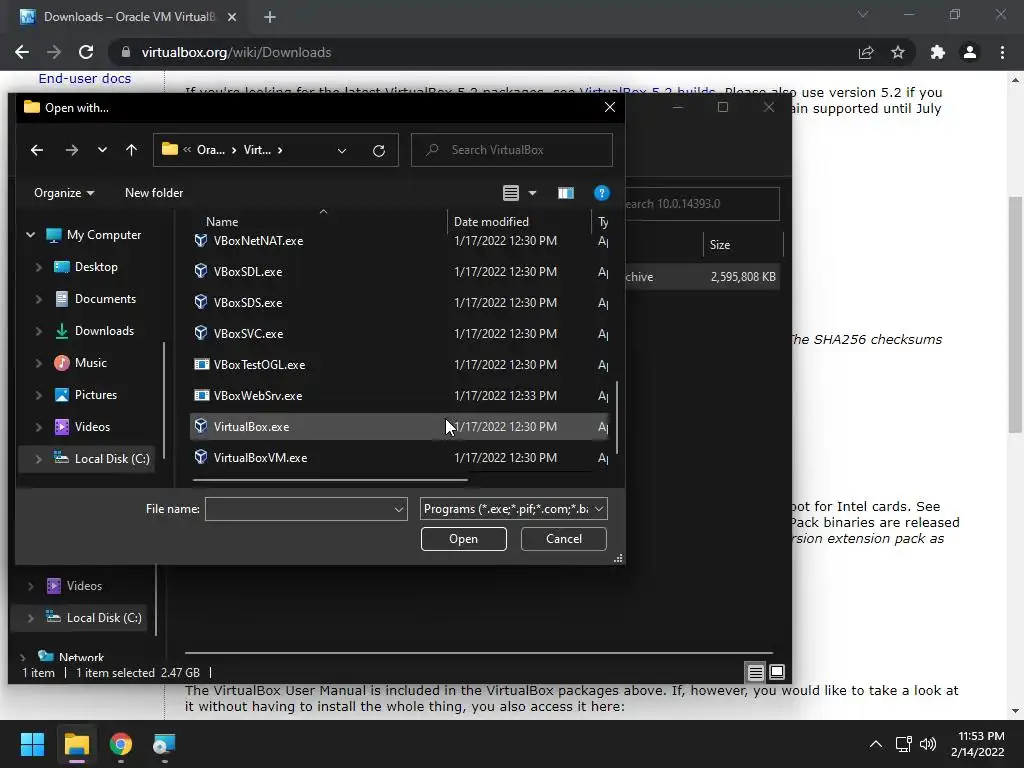Toggle the preview pane icon

(x=566, y=193)
